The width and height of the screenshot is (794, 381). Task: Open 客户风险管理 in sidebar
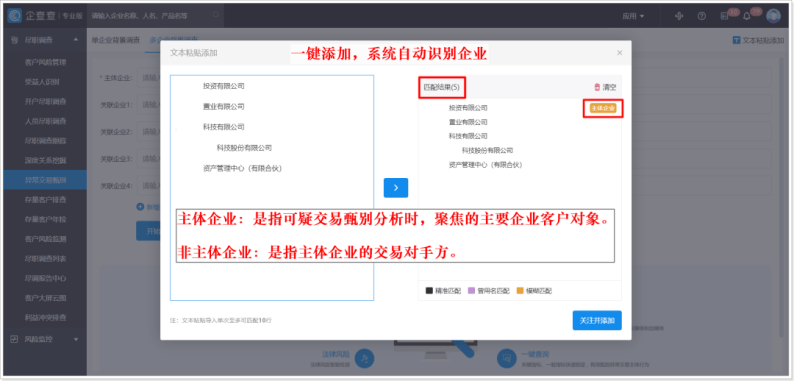pos(46,62)
